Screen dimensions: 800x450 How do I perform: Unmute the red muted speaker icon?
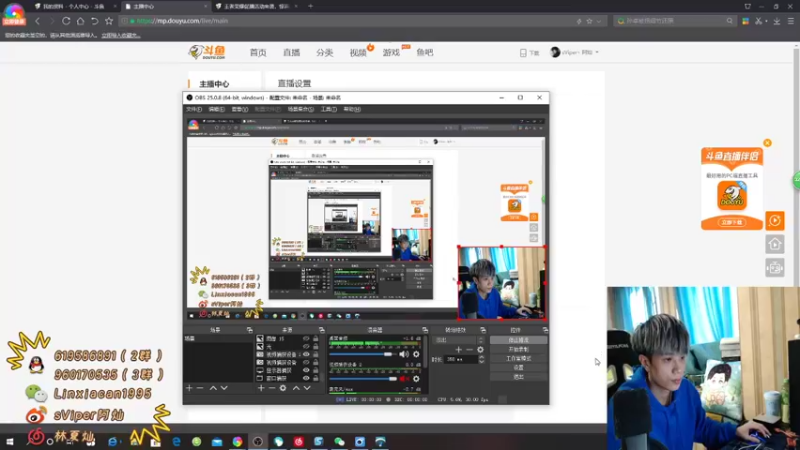coord(404,379)
